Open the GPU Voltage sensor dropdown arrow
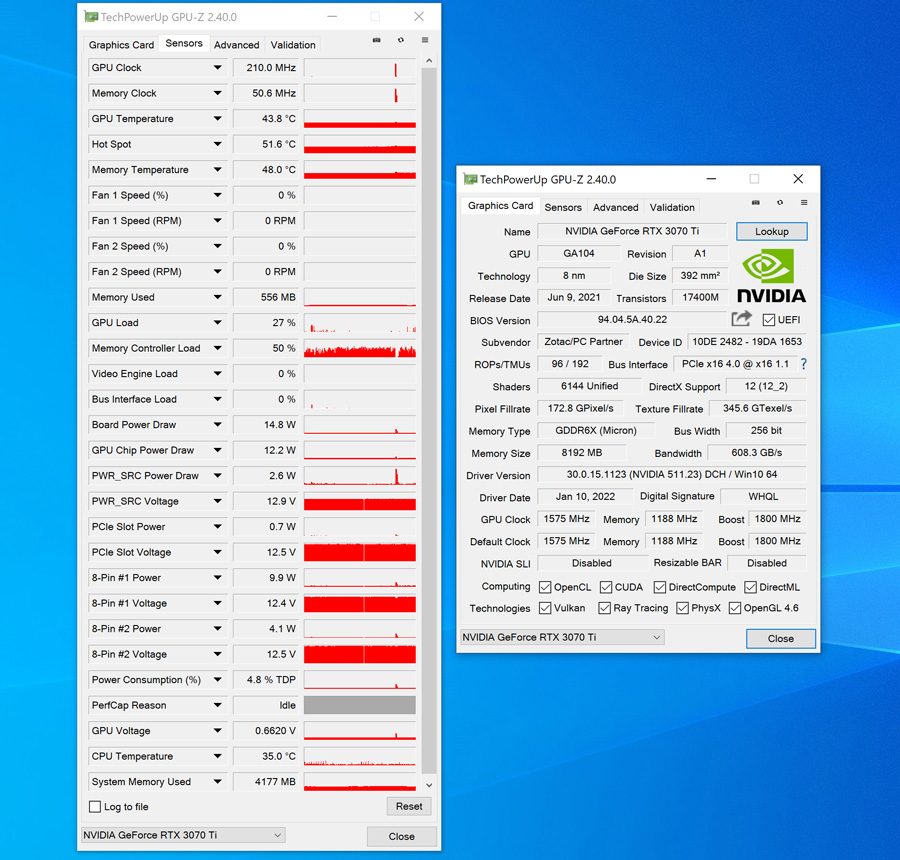This screenshot has height=860, width=900. coord(218,731)
